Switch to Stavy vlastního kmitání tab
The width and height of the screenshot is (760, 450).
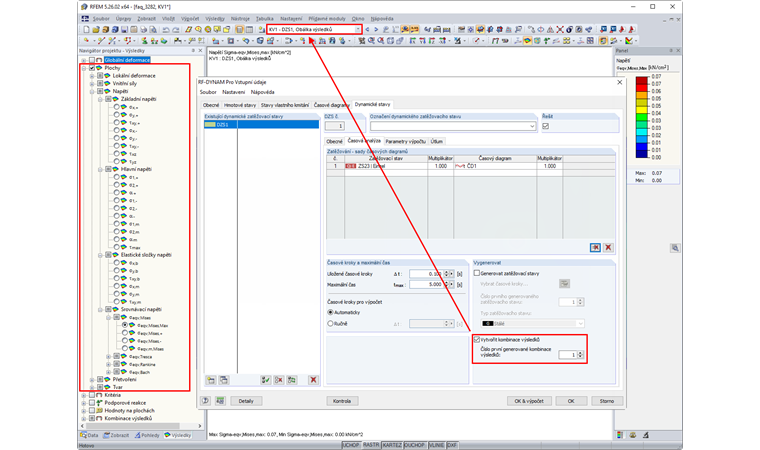tap(285, 105)
